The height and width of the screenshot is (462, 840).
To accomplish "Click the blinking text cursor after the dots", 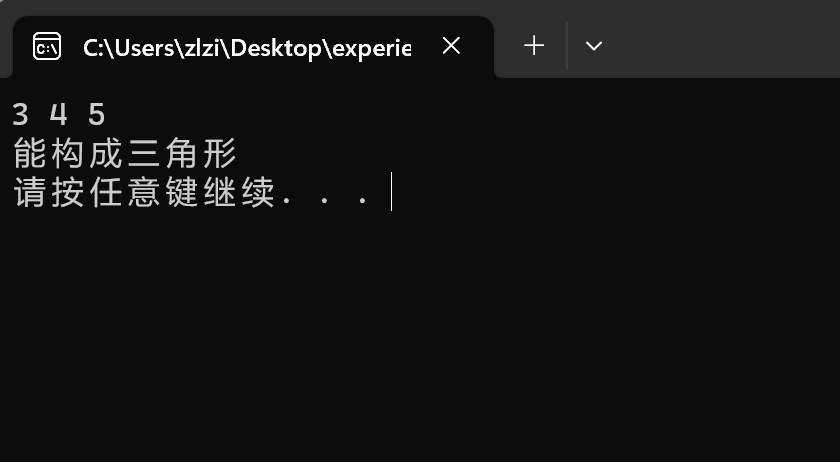I will coord(392,191).
